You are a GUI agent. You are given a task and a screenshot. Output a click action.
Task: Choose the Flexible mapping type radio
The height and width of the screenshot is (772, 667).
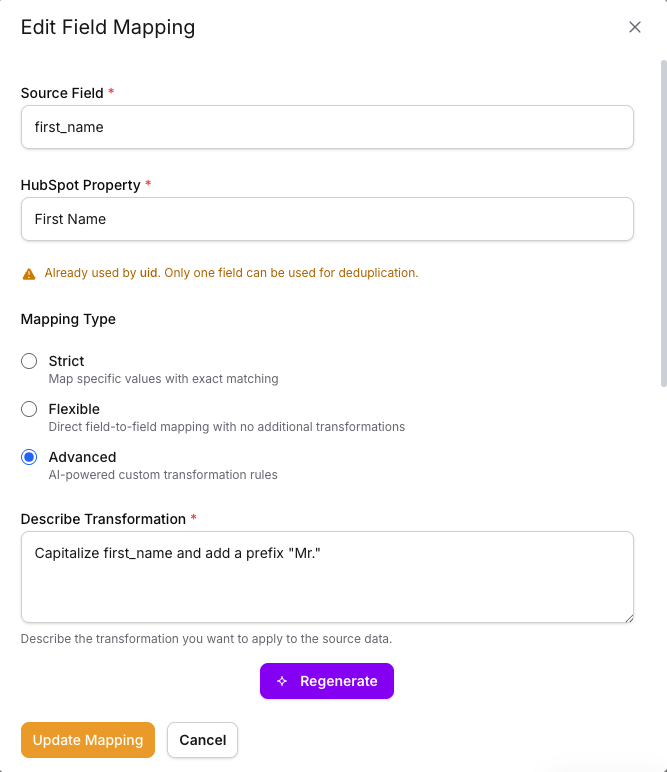[x=29, y=409]
